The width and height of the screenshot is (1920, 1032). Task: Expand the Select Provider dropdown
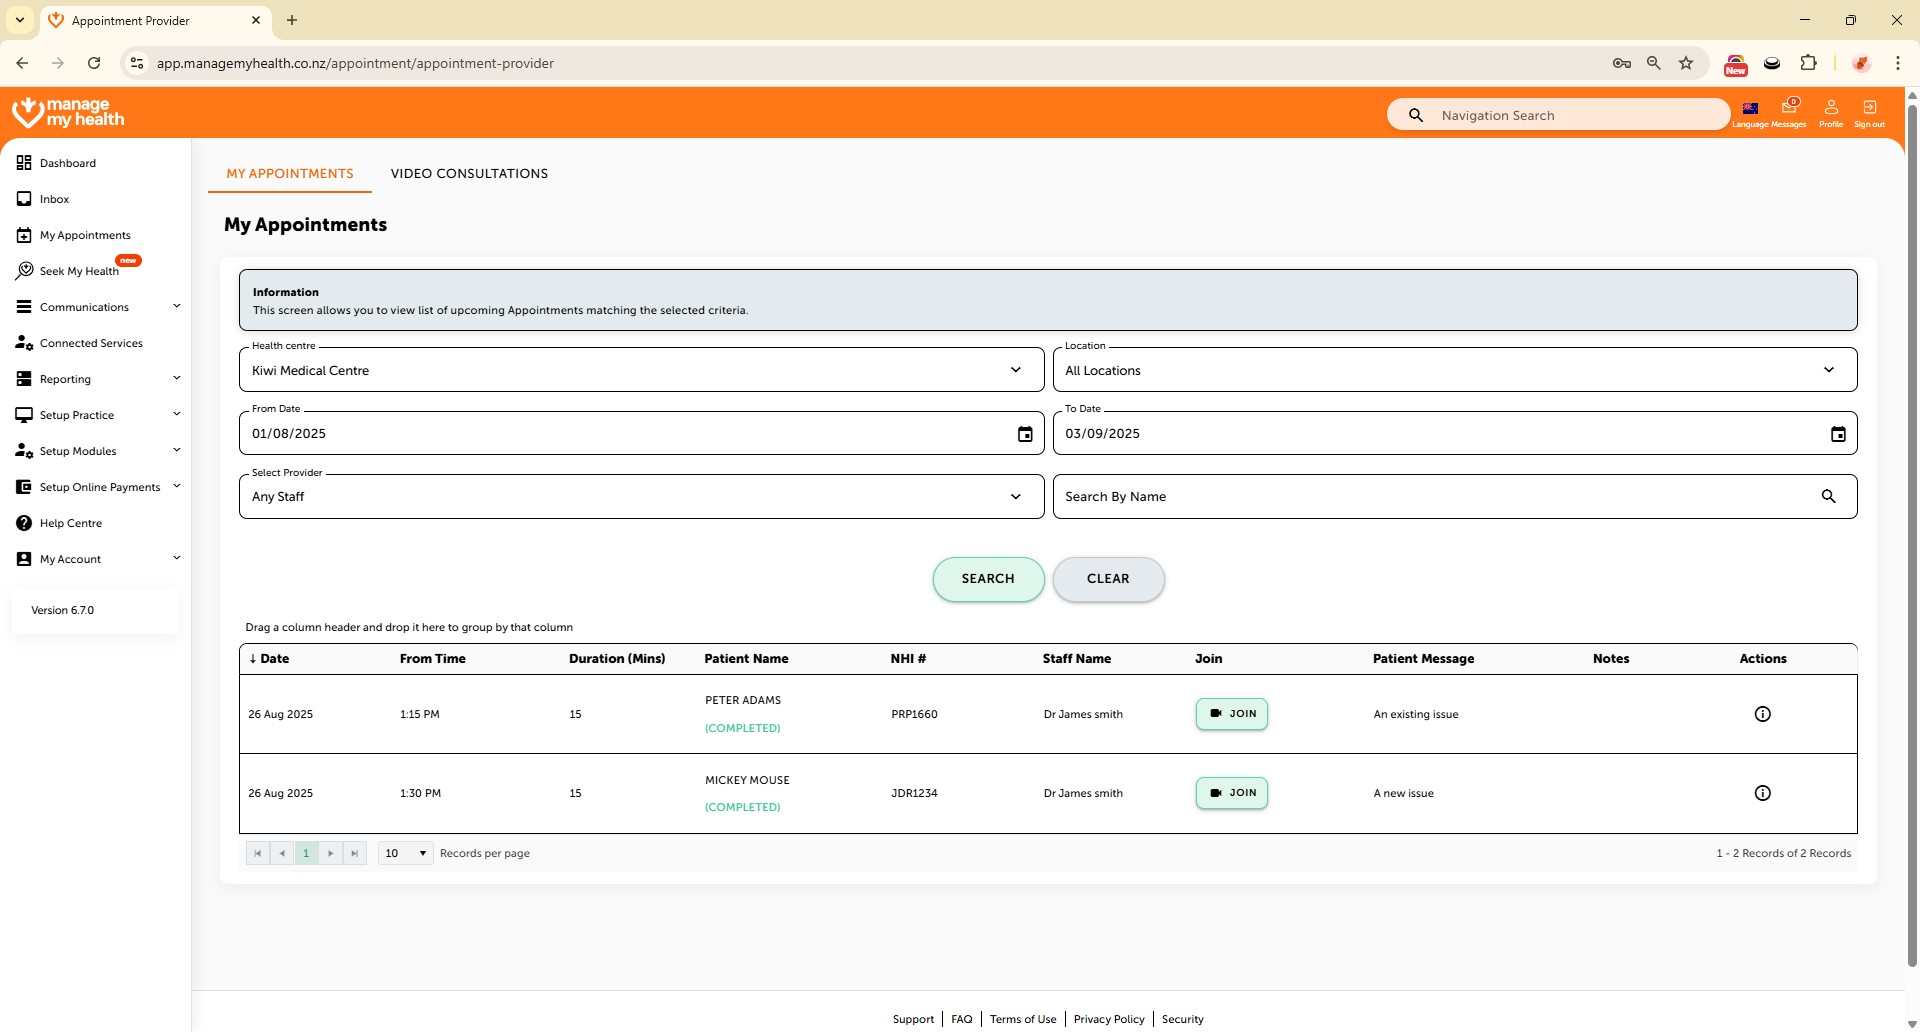1015,497
